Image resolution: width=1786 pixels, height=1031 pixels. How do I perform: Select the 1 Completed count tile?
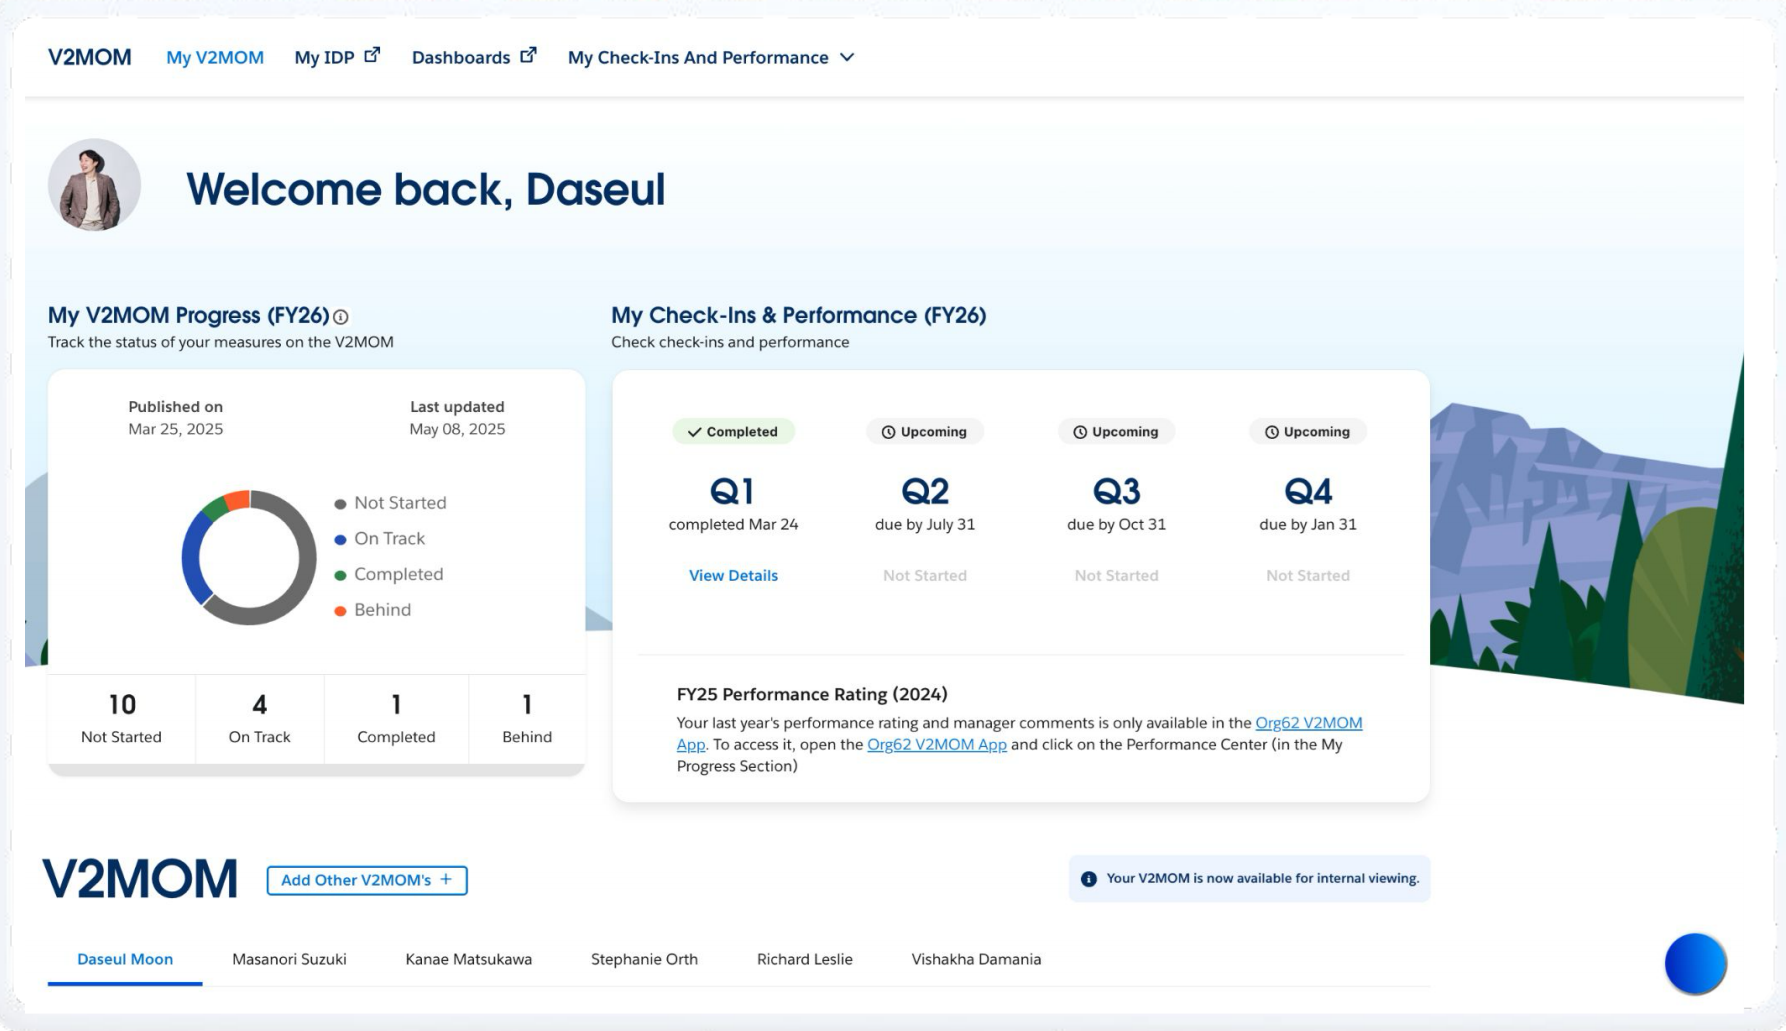coord(396,719)
